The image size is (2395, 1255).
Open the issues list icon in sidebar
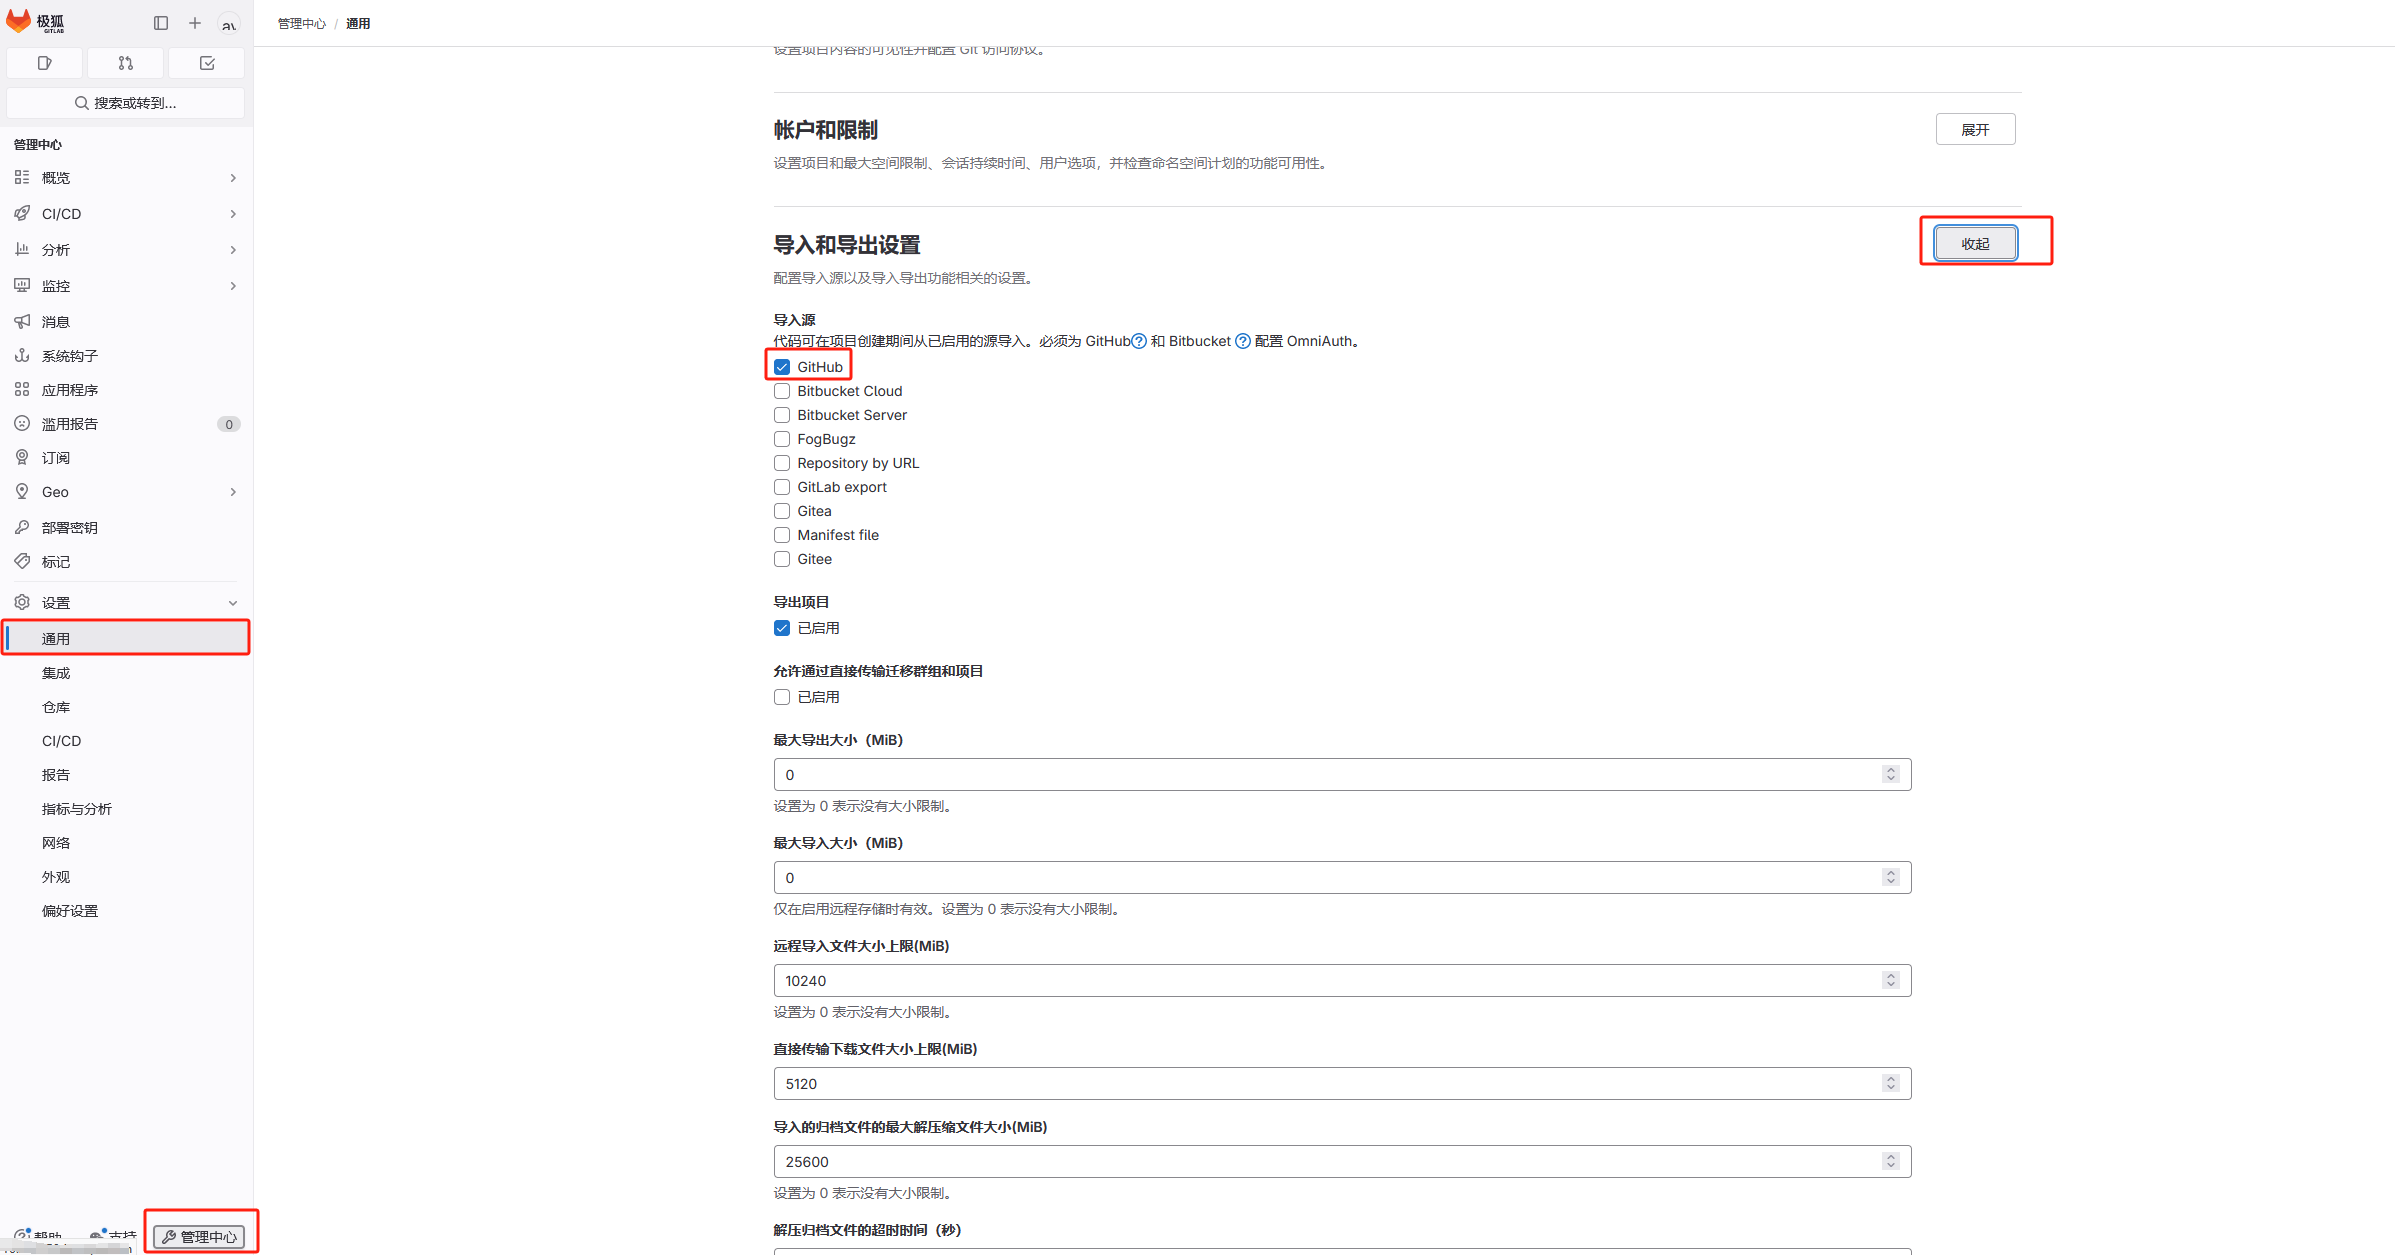(44, 62)
